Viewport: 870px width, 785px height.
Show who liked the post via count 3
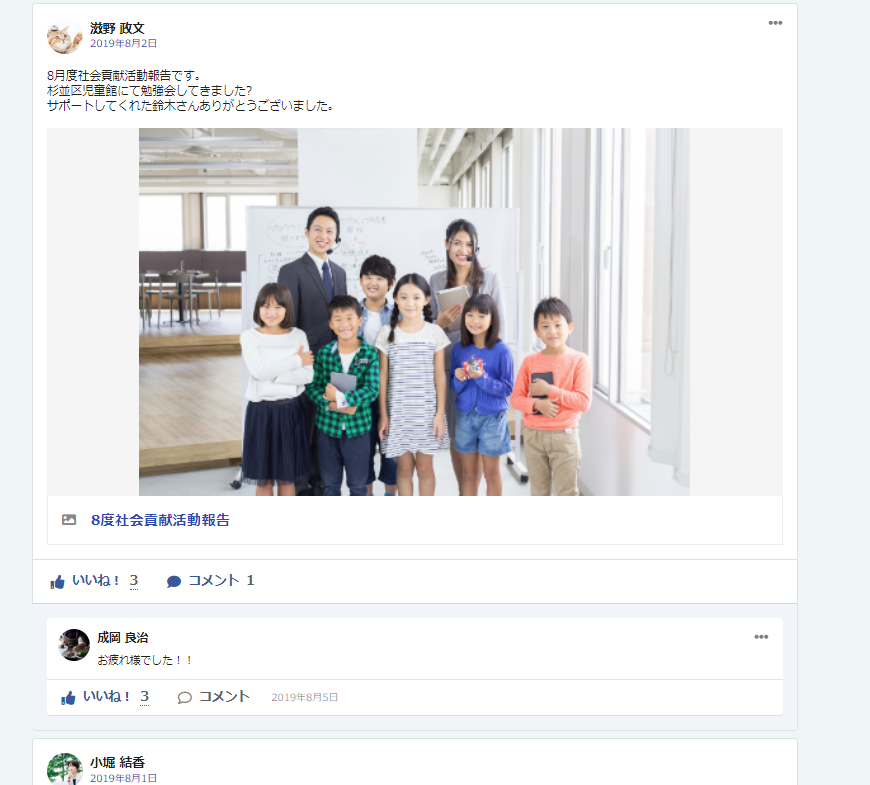134,580
